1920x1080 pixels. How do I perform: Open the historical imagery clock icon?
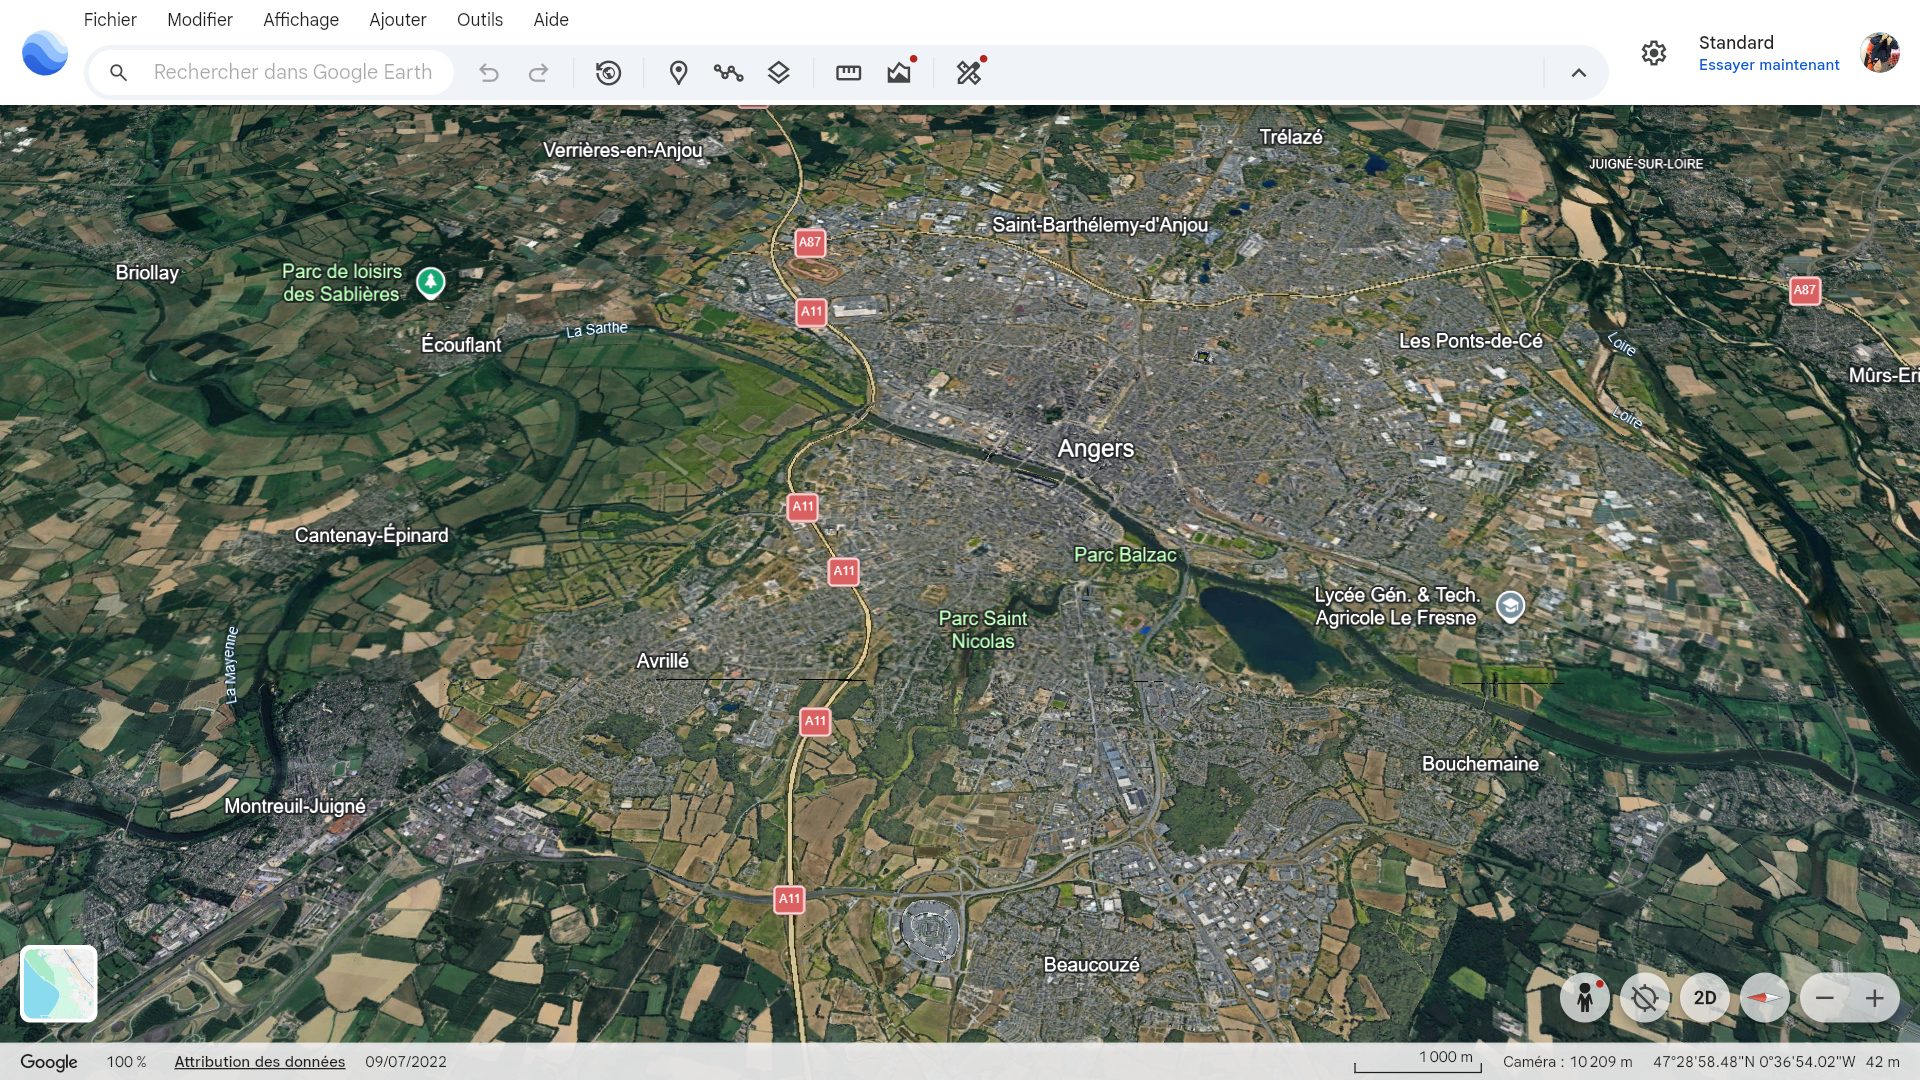click(608, 73)
